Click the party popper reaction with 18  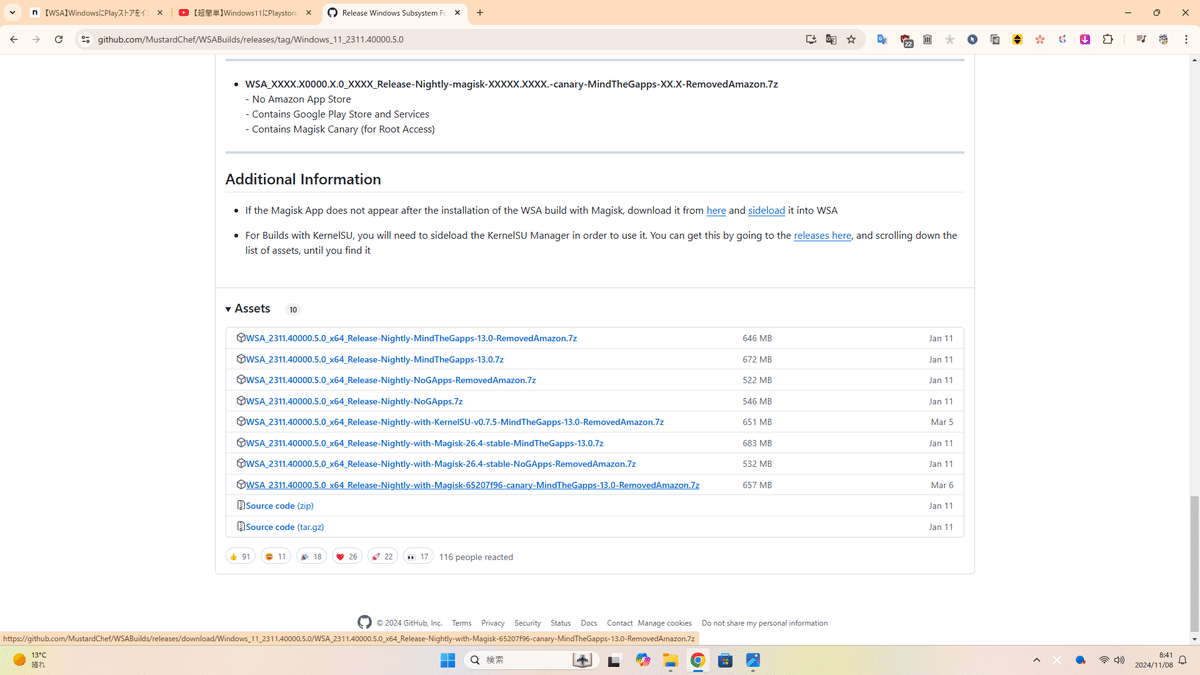311,556
